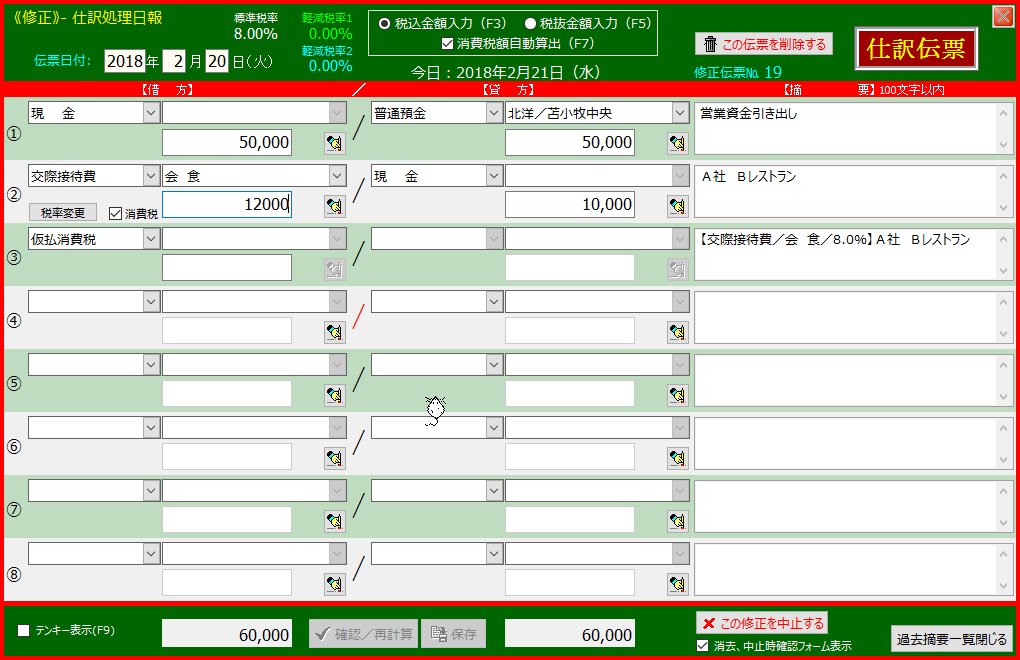Image resolution: width=1020 pixels, height=660 pixels.
Task: Click the row 1 credit amount clear icon
Action: 678,143
